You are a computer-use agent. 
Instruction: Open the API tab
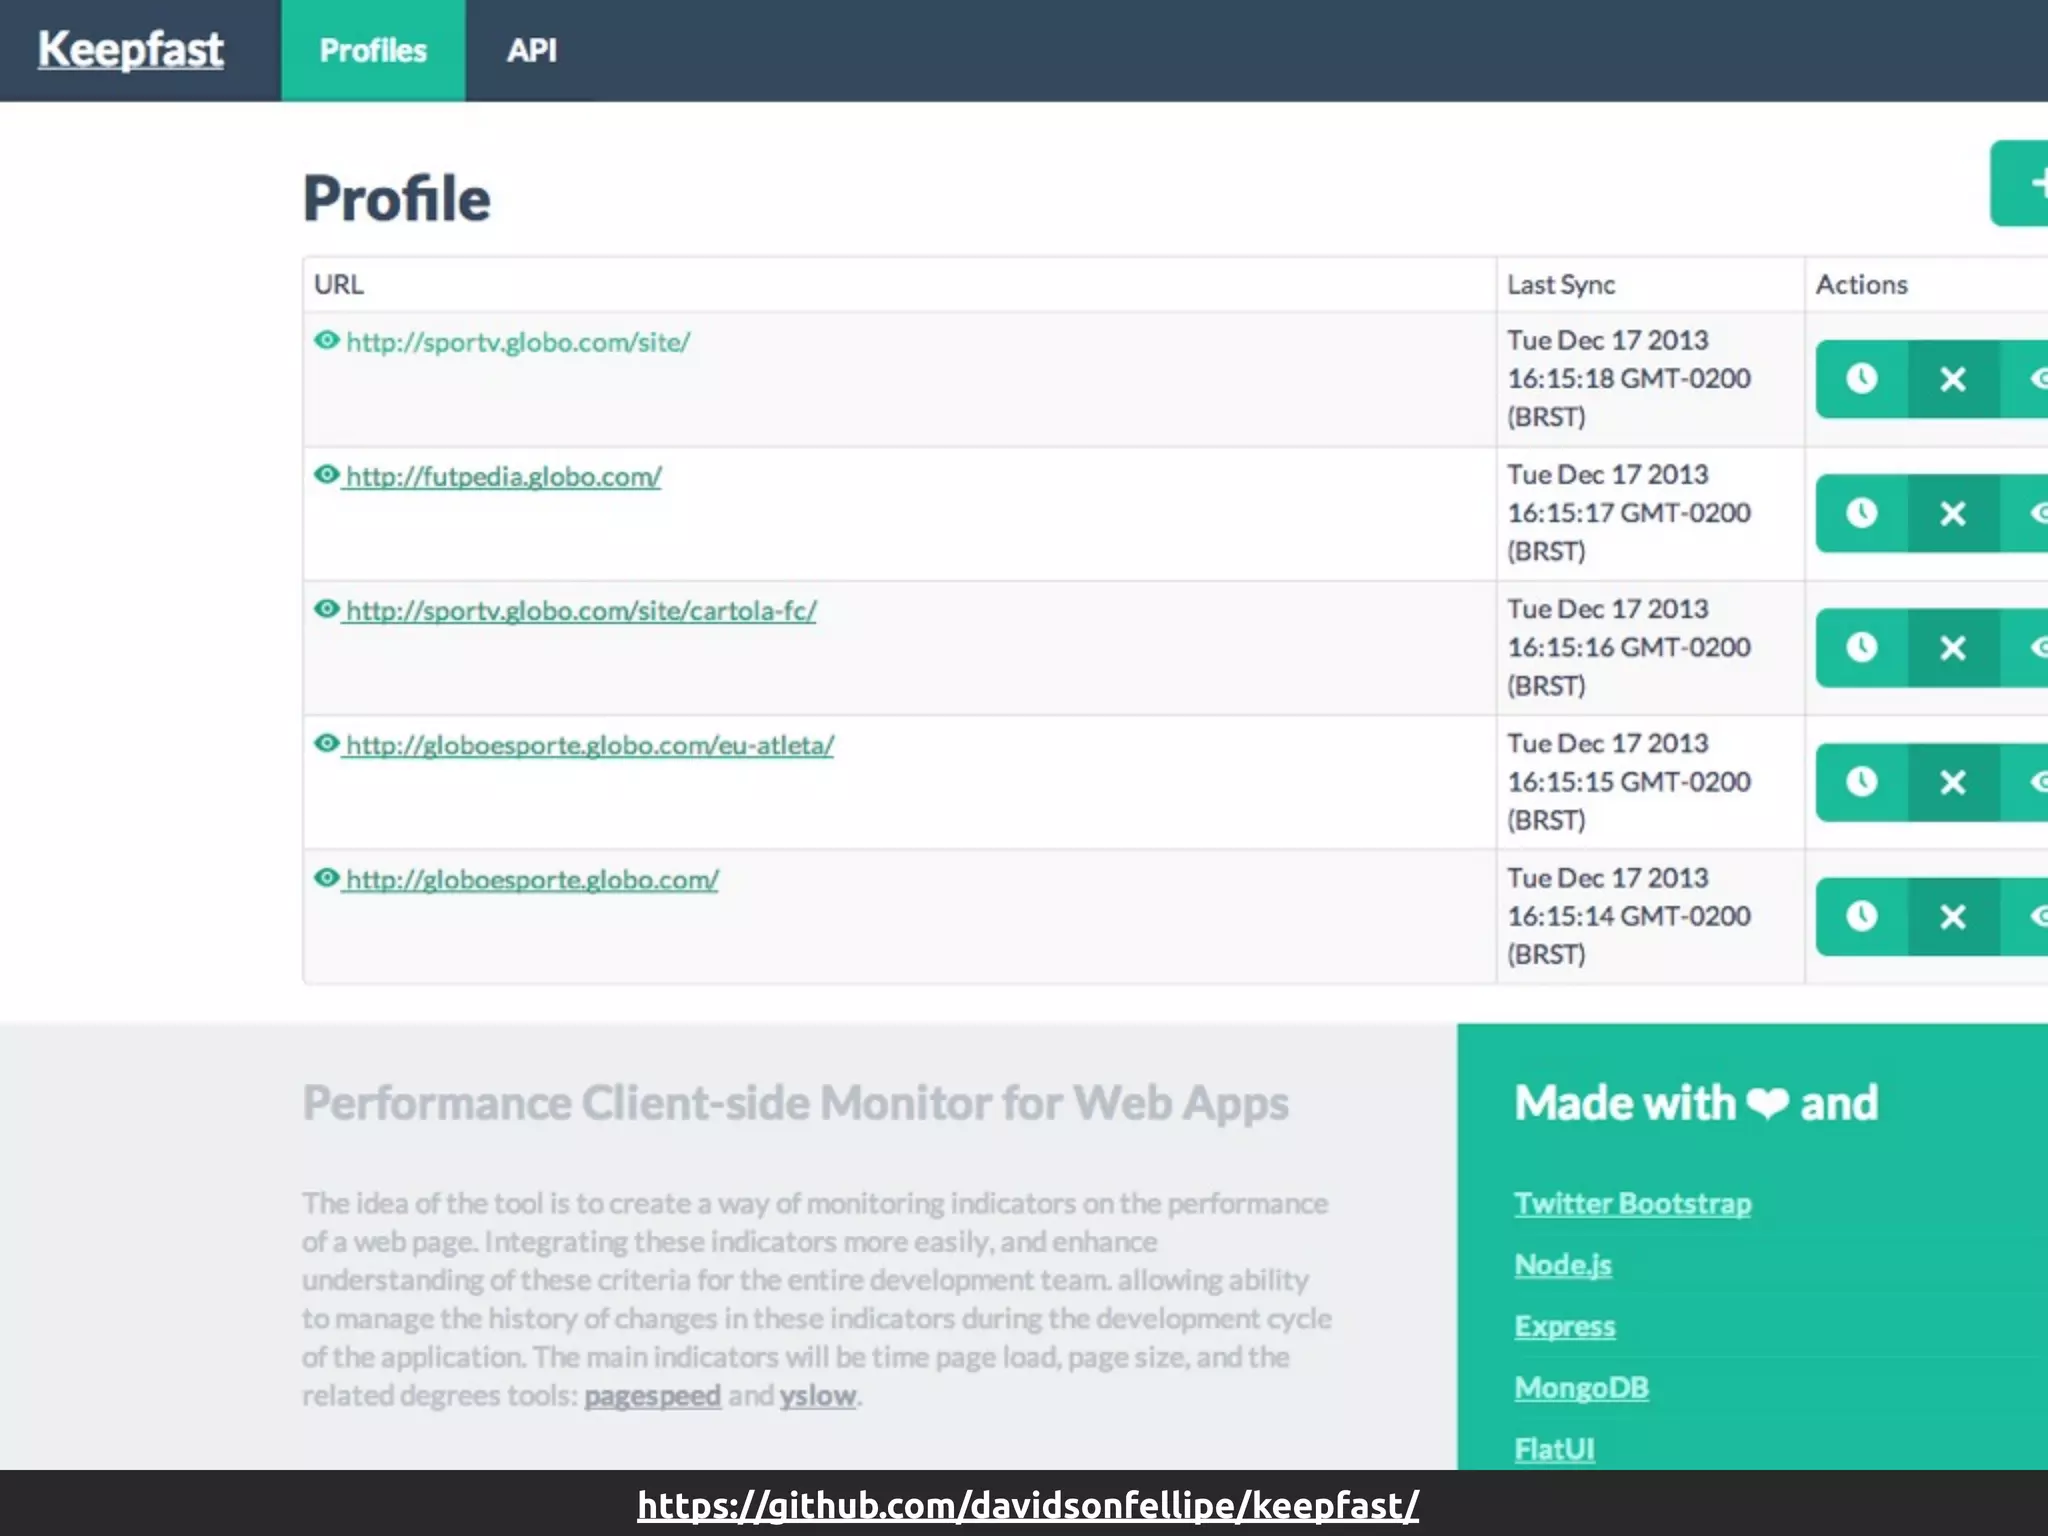531,51
